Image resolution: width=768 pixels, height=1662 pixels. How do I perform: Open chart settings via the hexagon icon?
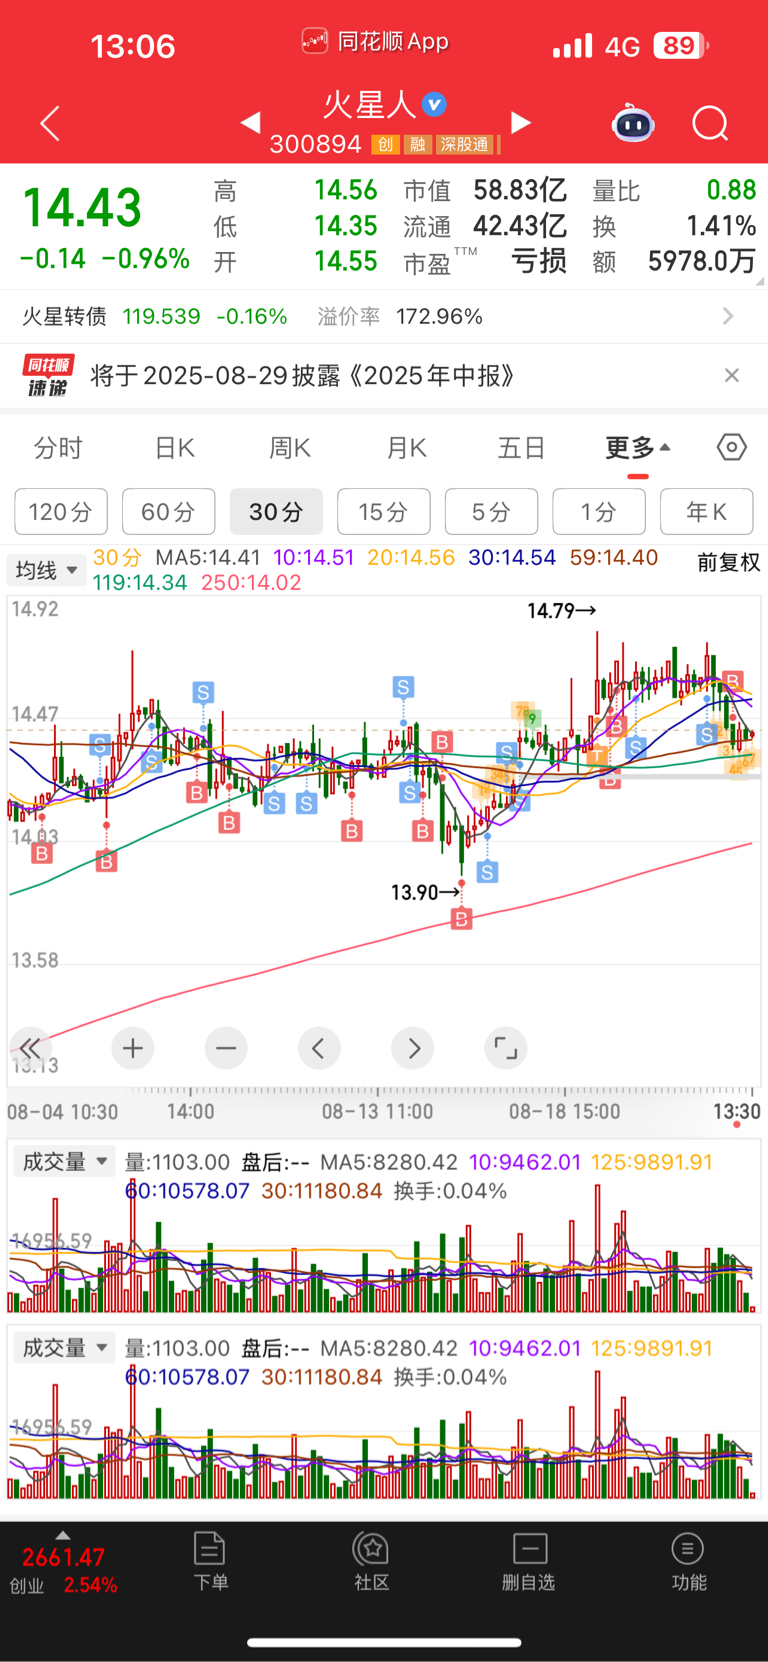pyautogui.click(x=732, y=447)
